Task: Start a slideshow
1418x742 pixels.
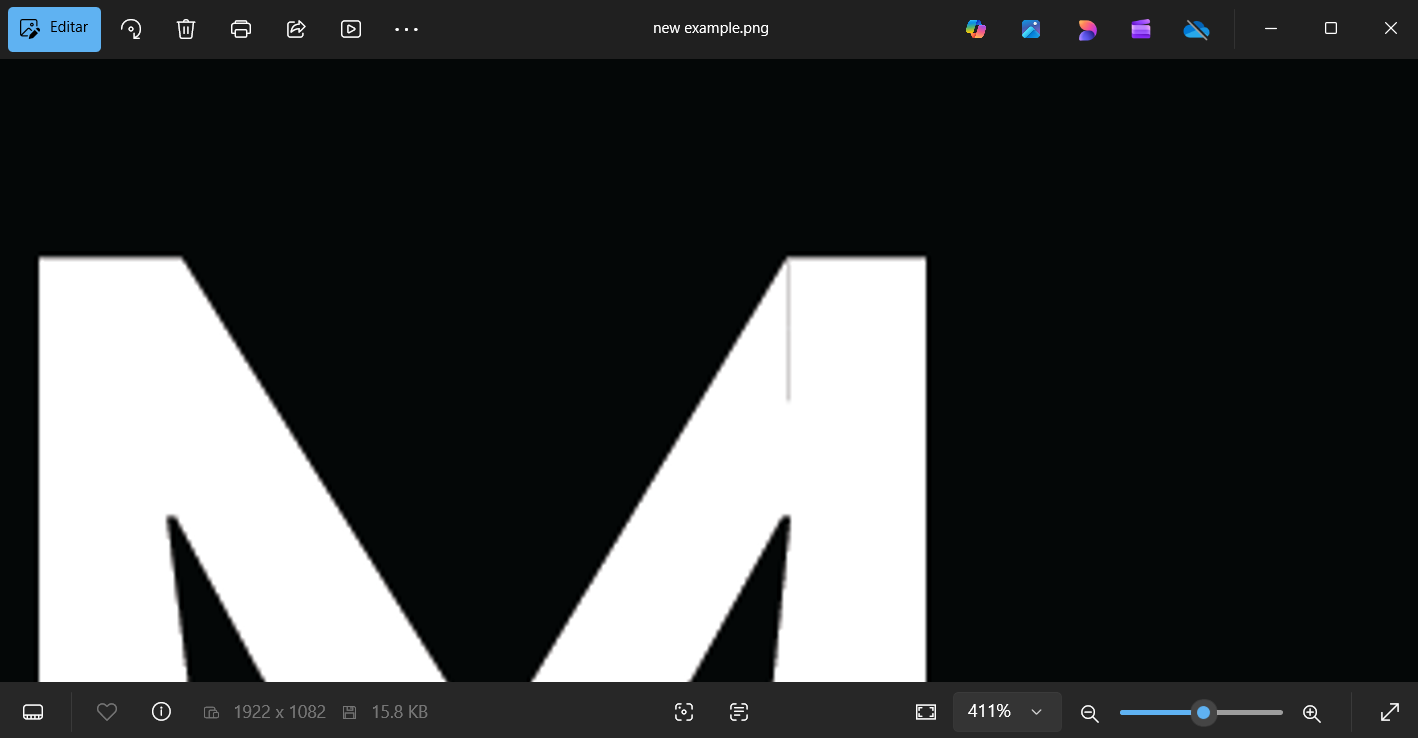Action: [x=351, y=29]
